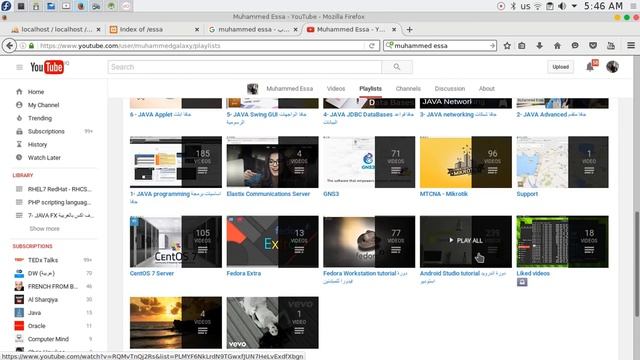Click the YouTube search input field
Viewport: 640px width, 360px height.
pos(245,67)
